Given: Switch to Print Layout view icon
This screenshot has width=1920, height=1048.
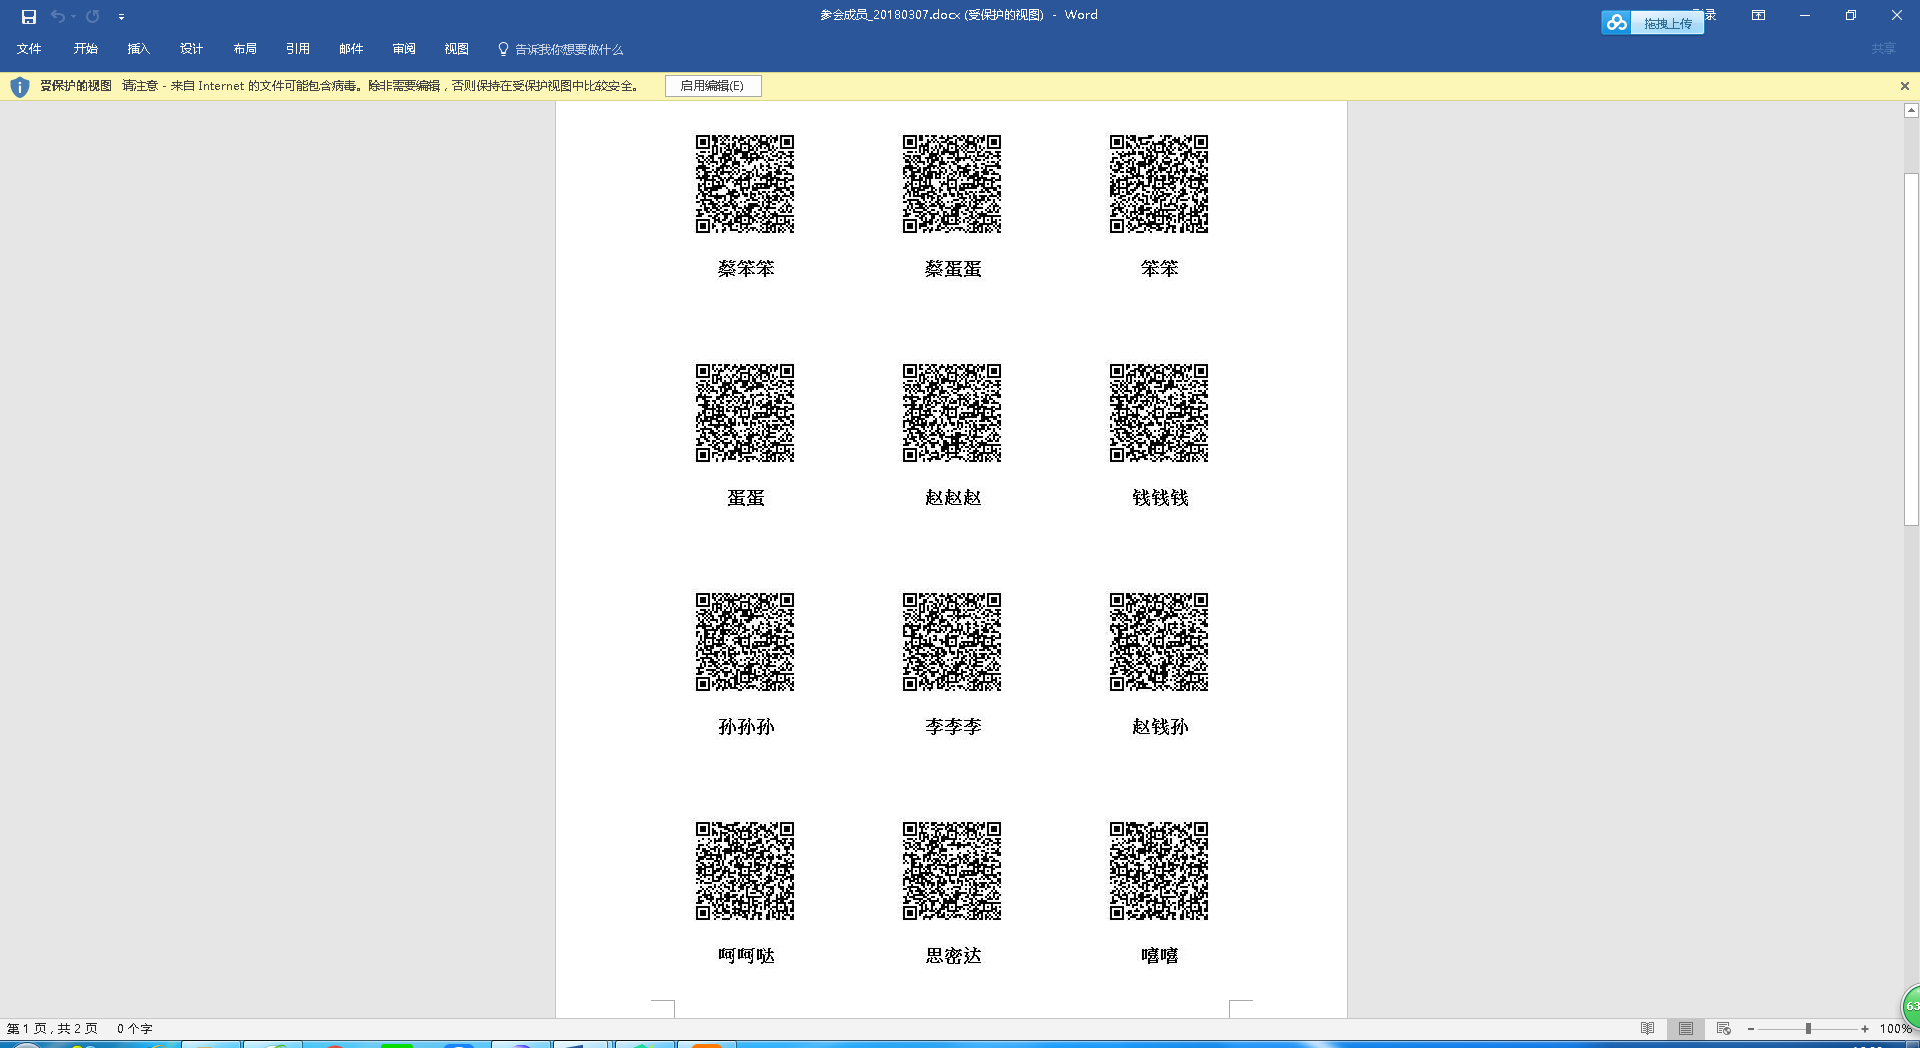Looking at the screenshot, I should pyautogui.click(x=1686, y=1028).
